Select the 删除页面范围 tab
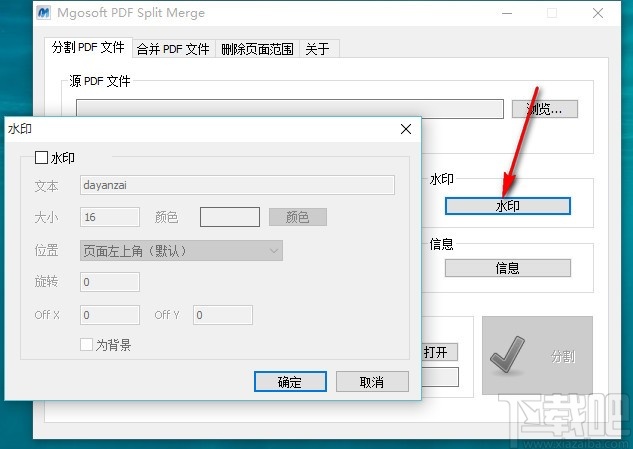Screen dimensions: 633x449 pos(257,49)
